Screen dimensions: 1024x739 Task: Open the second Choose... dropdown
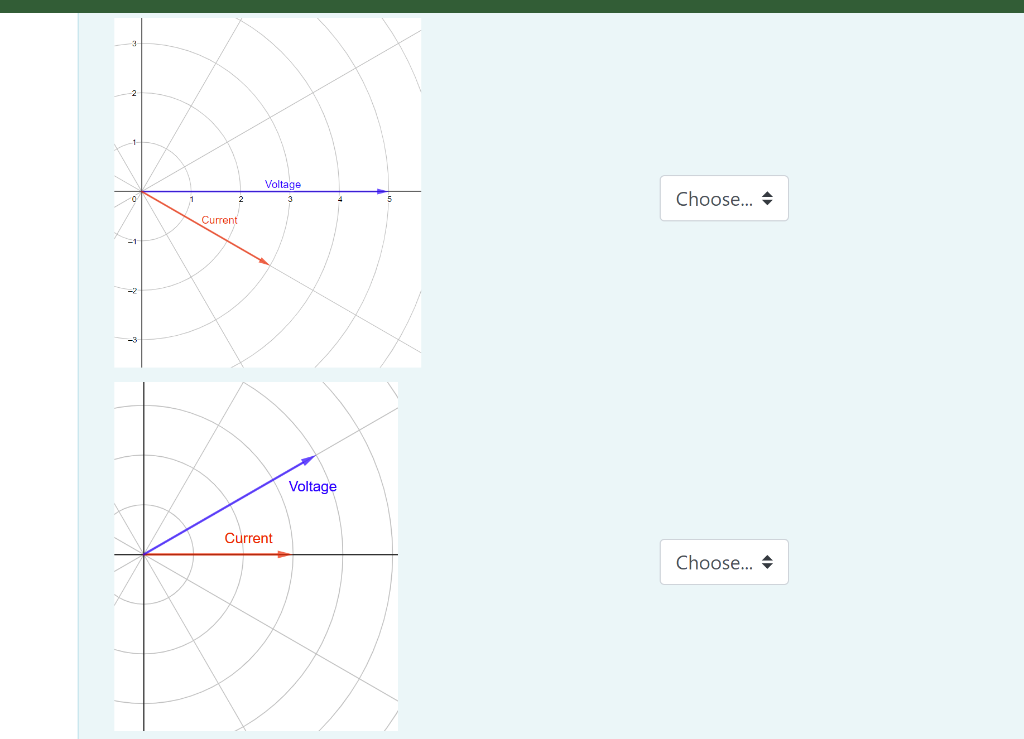click(723, 562)
